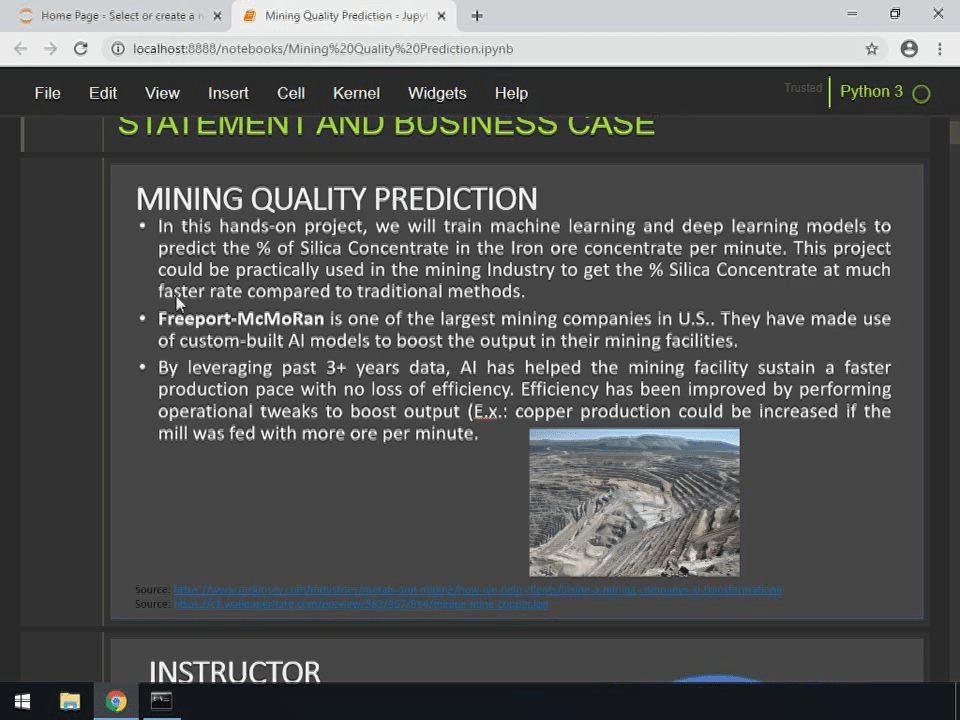This screenshot has height=720, width=960.
Task: Click the MINING QUALITY PREDICTION heading
Action: click(337, 199)
